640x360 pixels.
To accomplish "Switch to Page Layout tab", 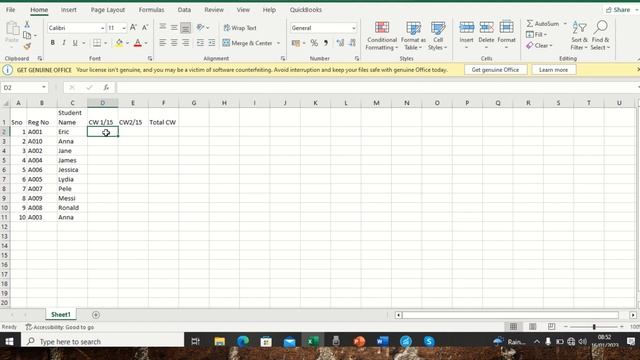I will pyautogui.click(x=108, y=10).
